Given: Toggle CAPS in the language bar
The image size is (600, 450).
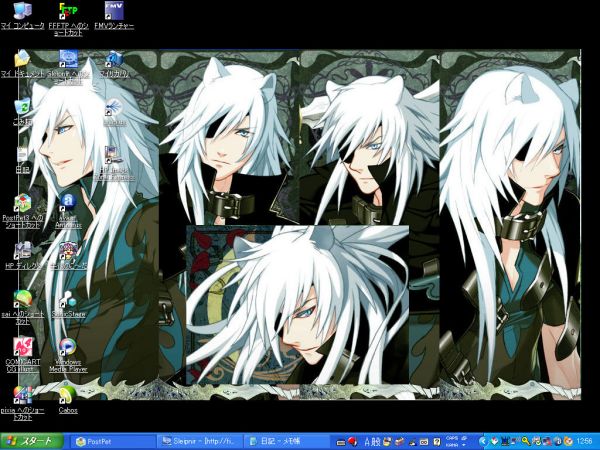Looking at the screenshot, I should (452, 439).
